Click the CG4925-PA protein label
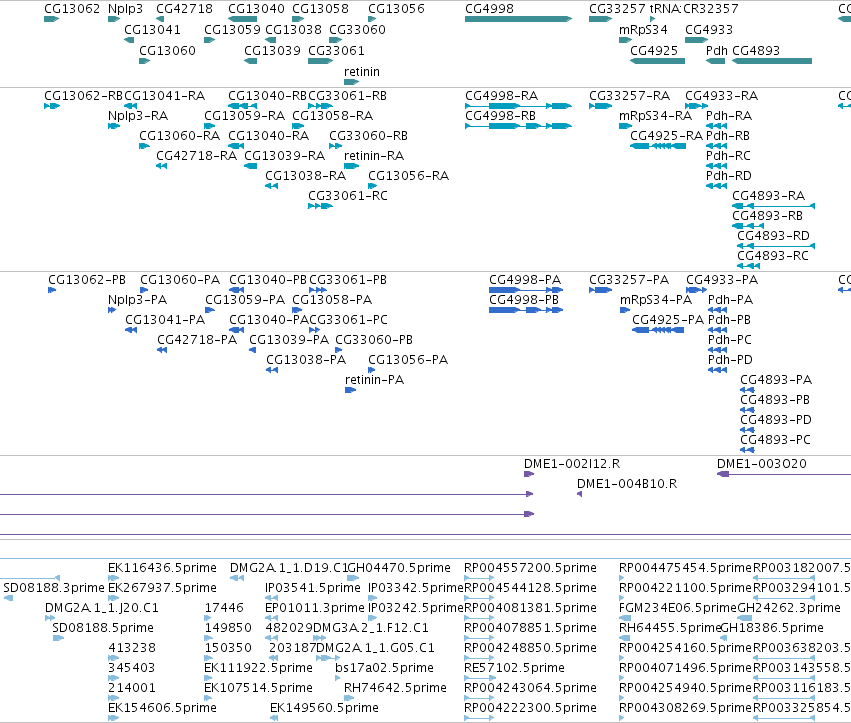The height and width of the screenshot is (723, 851). (668, 320)
